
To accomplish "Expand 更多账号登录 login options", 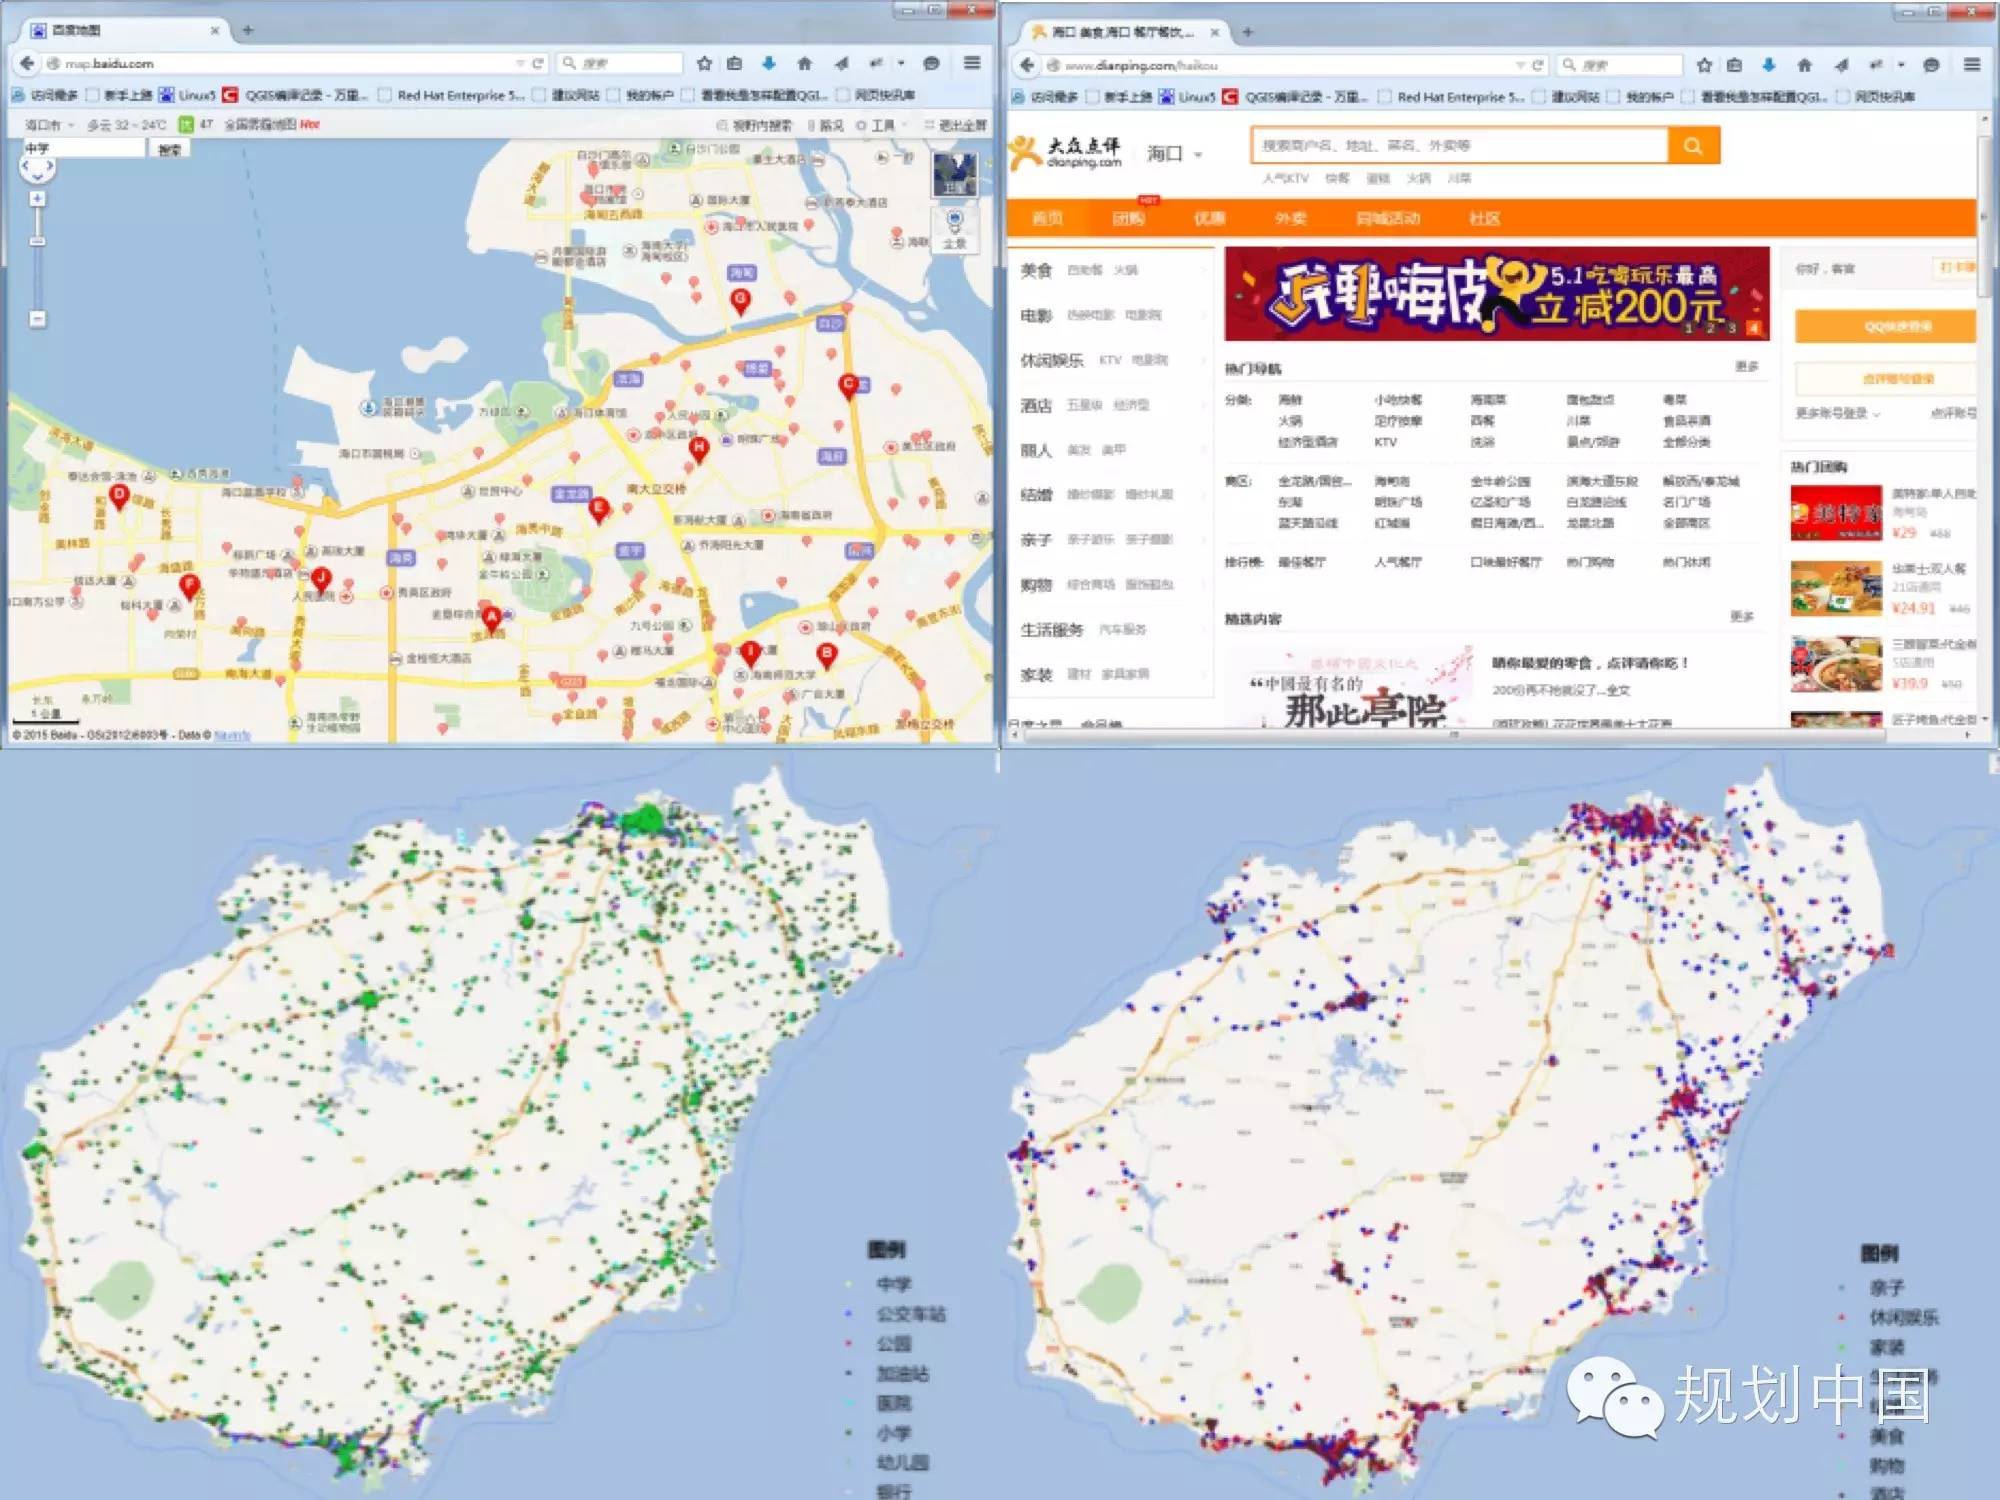I will [1838, 413].
